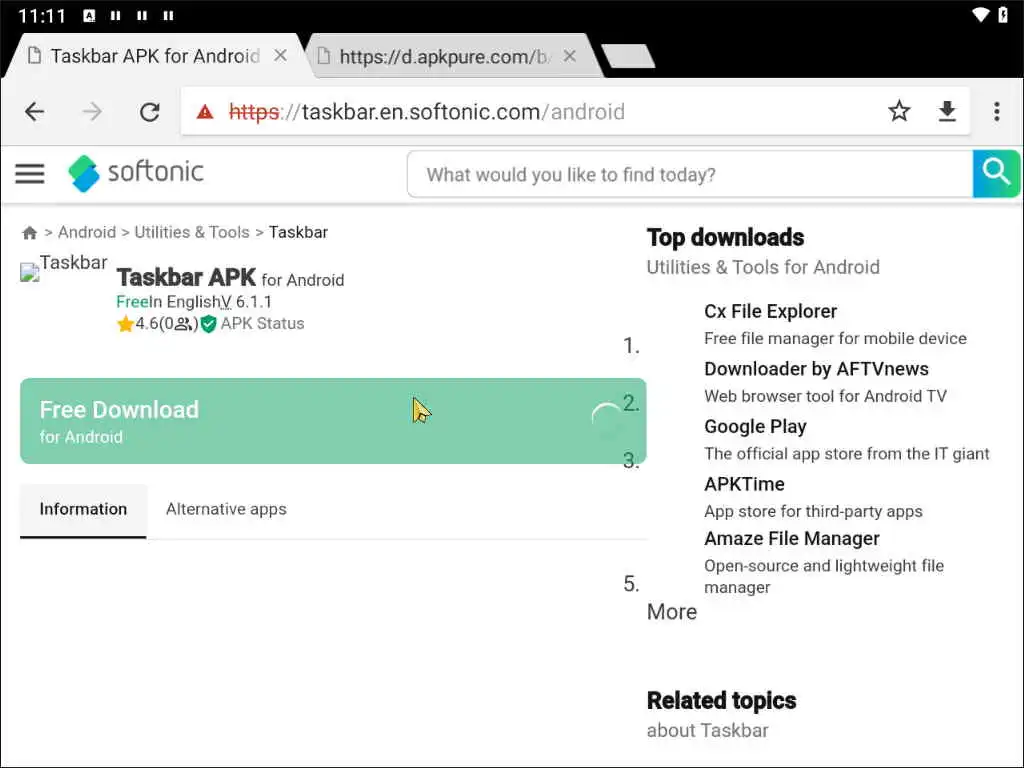Click the battery status icon
The image size is (1024, 768).
(1004, 14)
